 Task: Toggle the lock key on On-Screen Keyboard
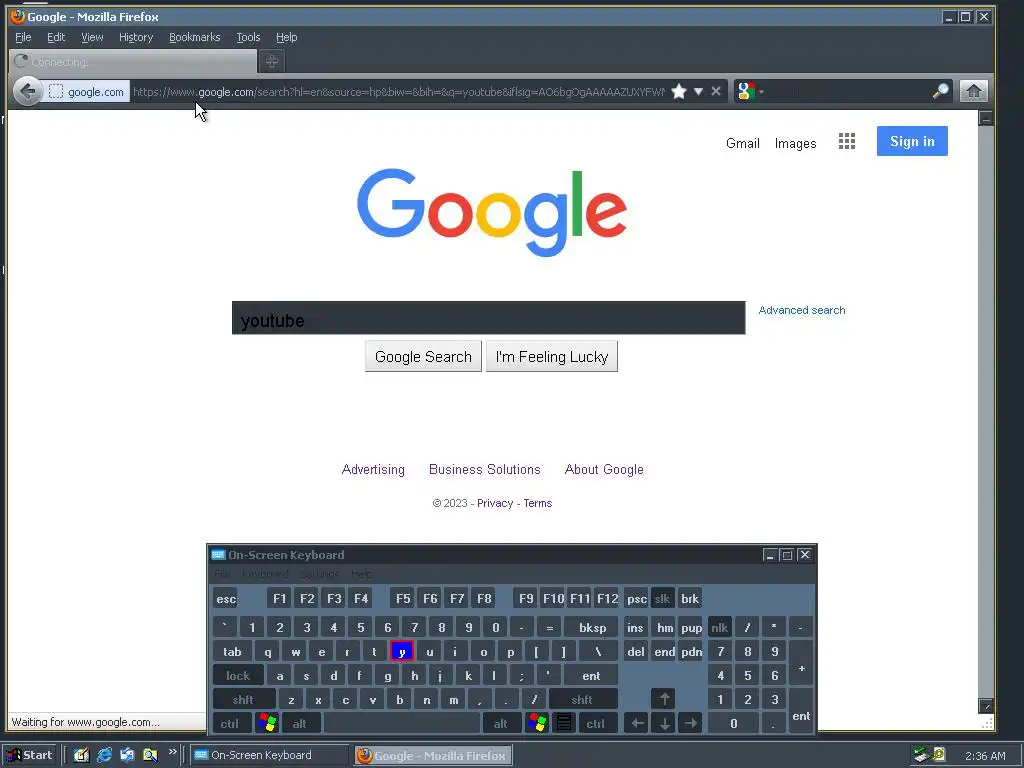point(238,676)
